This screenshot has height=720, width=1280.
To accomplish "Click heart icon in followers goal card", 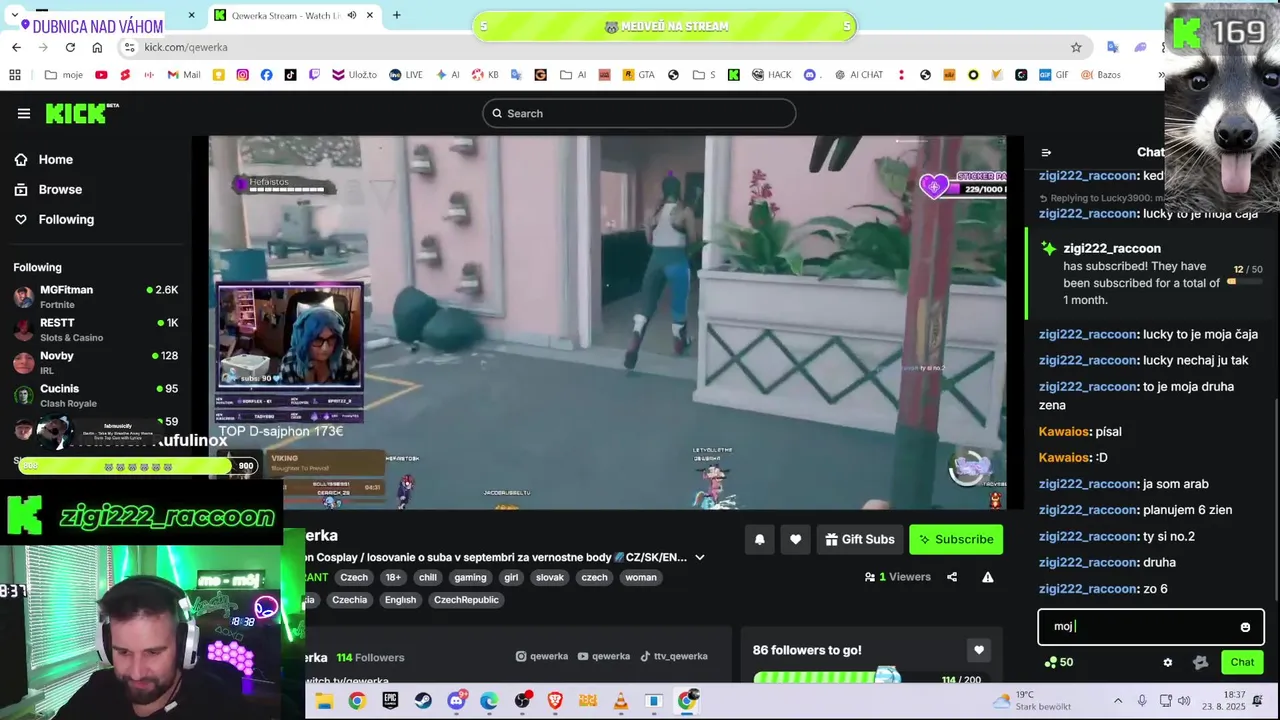I will coord(979,650).
